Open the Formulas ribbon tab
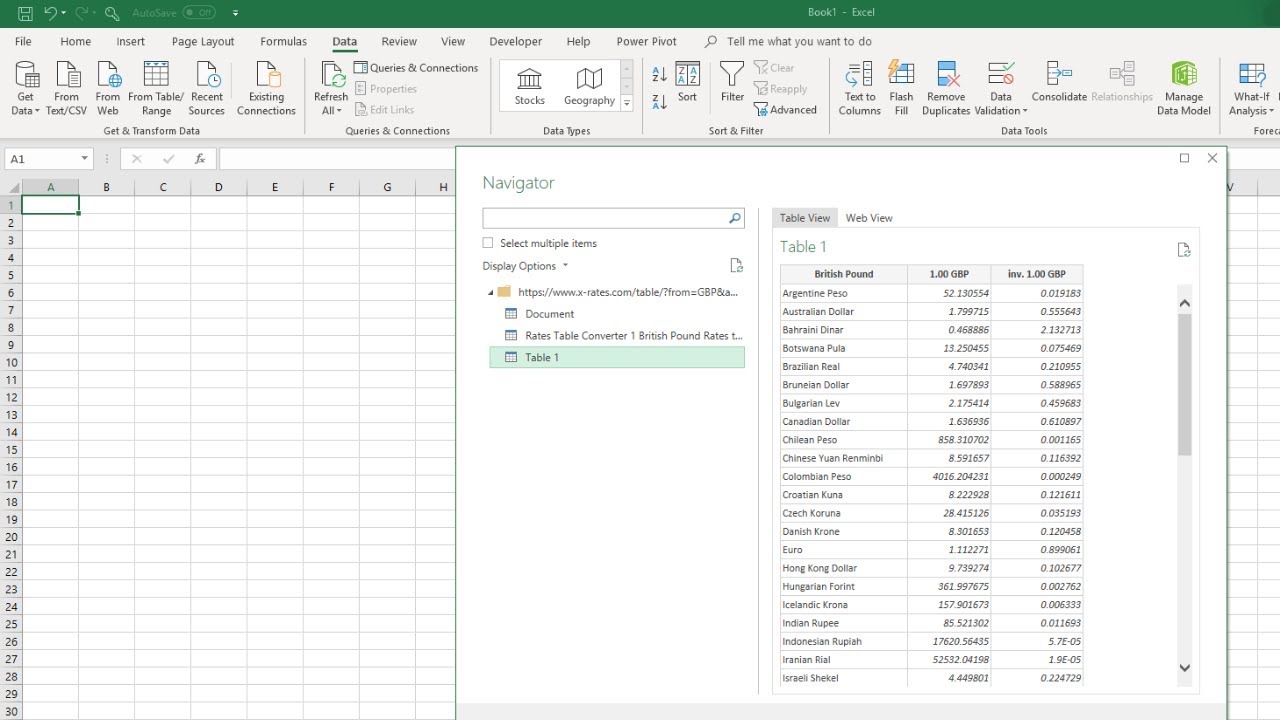 pos(283,42)
